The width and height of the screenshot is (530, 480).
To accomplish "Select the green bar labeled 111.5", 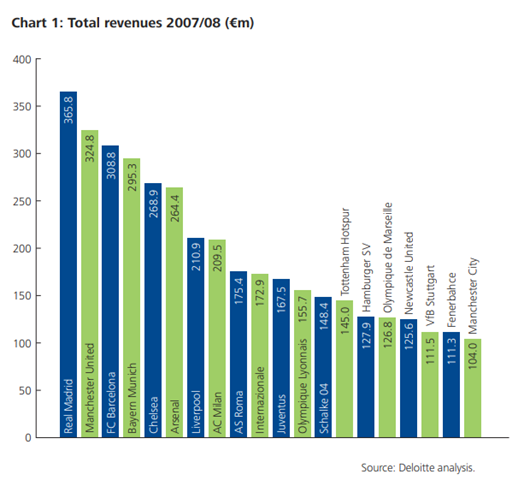I will (x=430, y=385).
